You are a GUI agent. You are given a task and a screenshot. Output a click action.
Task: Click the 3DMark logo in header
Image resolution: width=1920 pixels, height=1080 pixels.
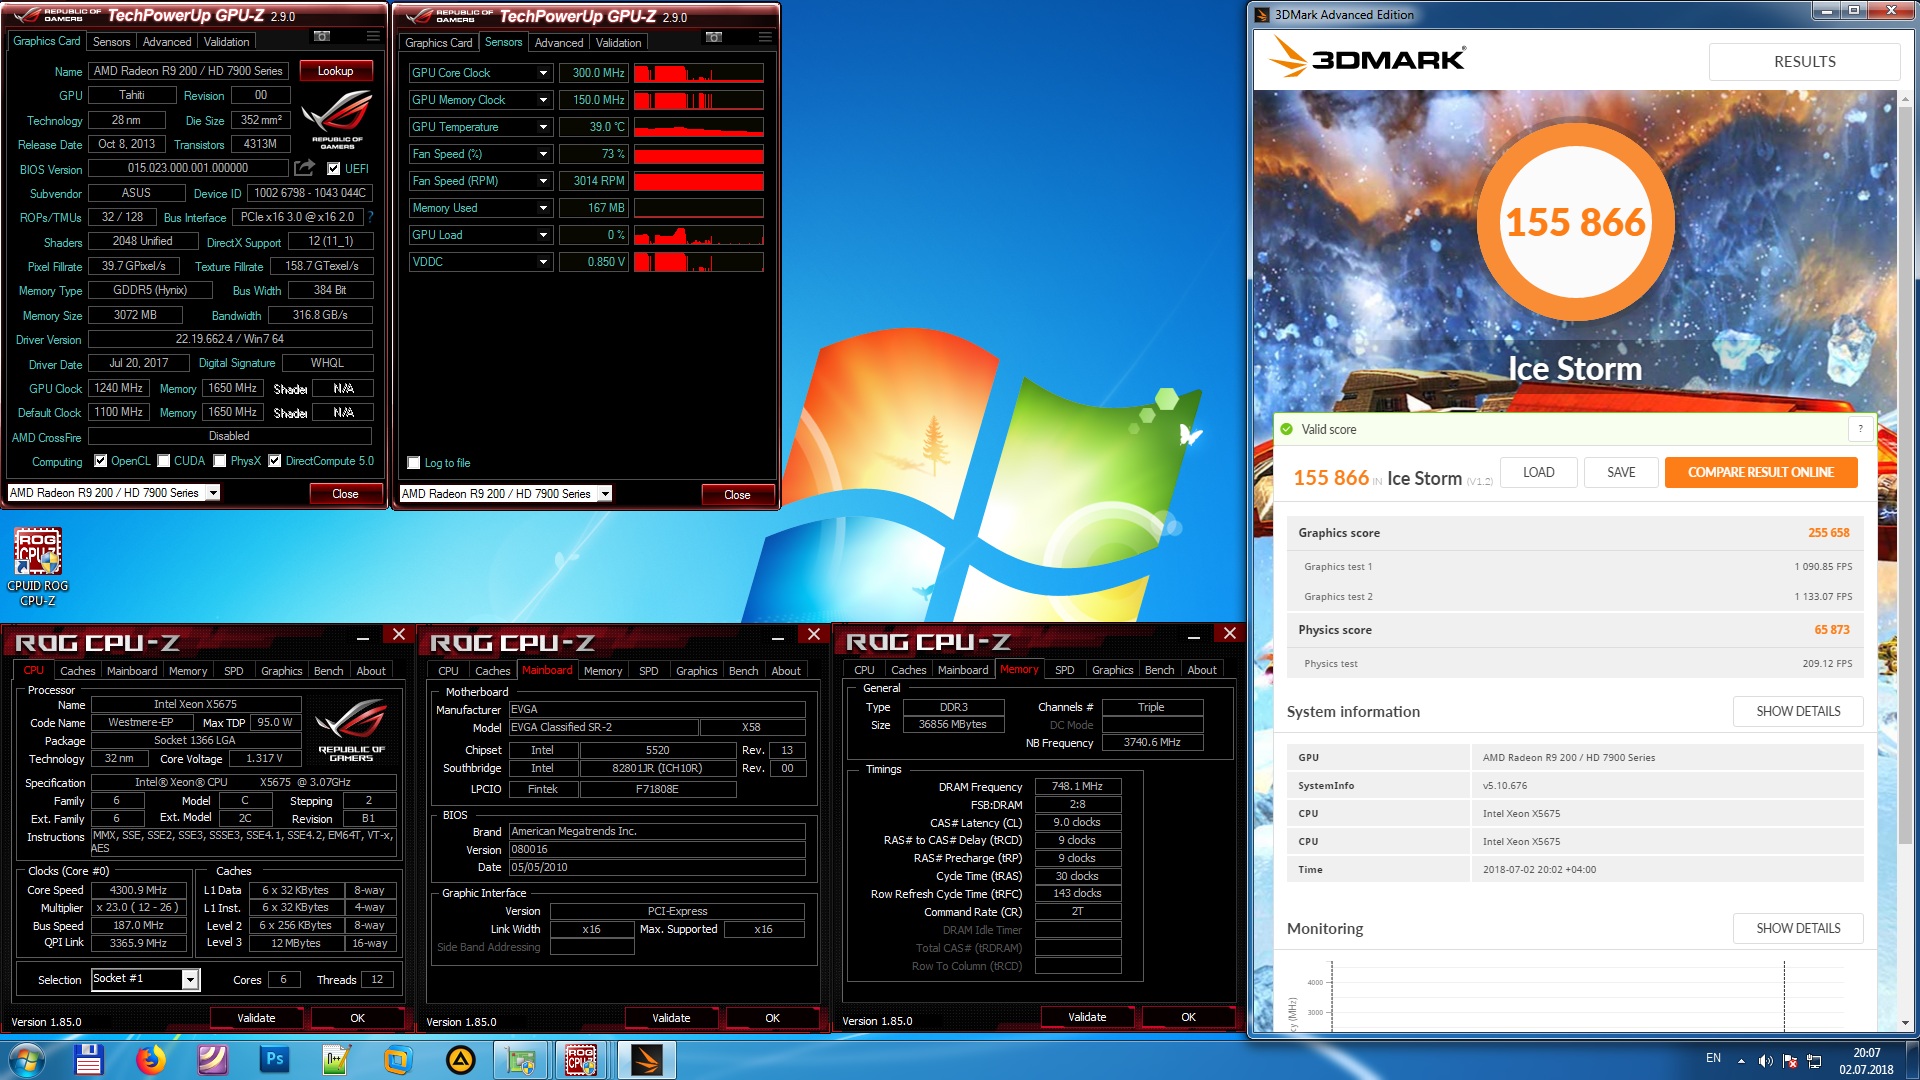1366,58
